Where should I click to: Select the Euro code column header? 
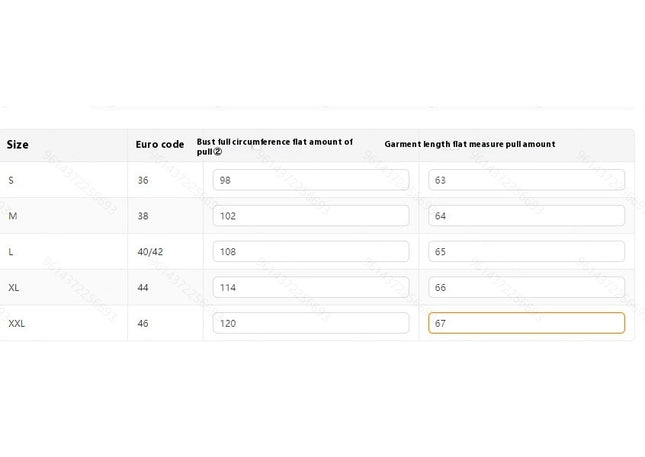[160, 144]
